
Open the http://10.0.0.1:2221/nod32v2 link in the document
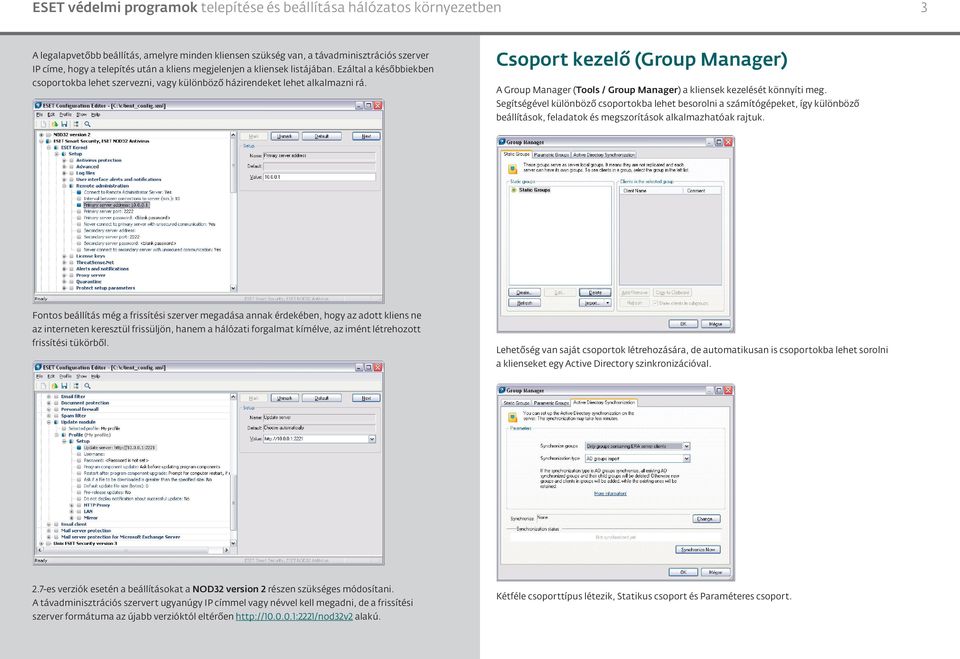[294, 616]
